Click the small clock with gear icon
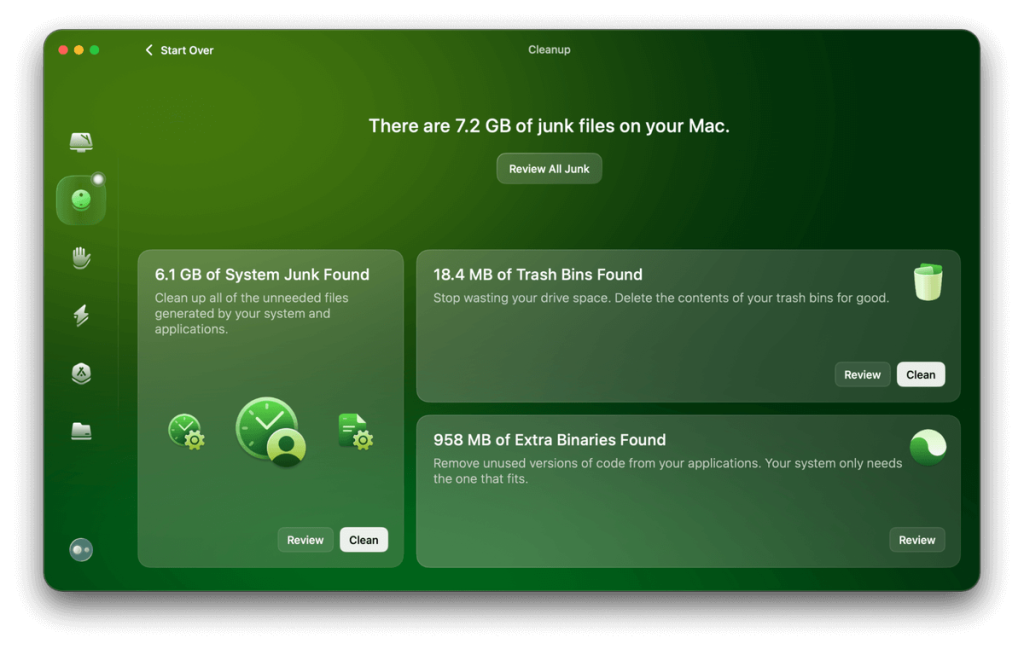The width and height of the screenshot is (1024, 649). (x=186, y=431)
